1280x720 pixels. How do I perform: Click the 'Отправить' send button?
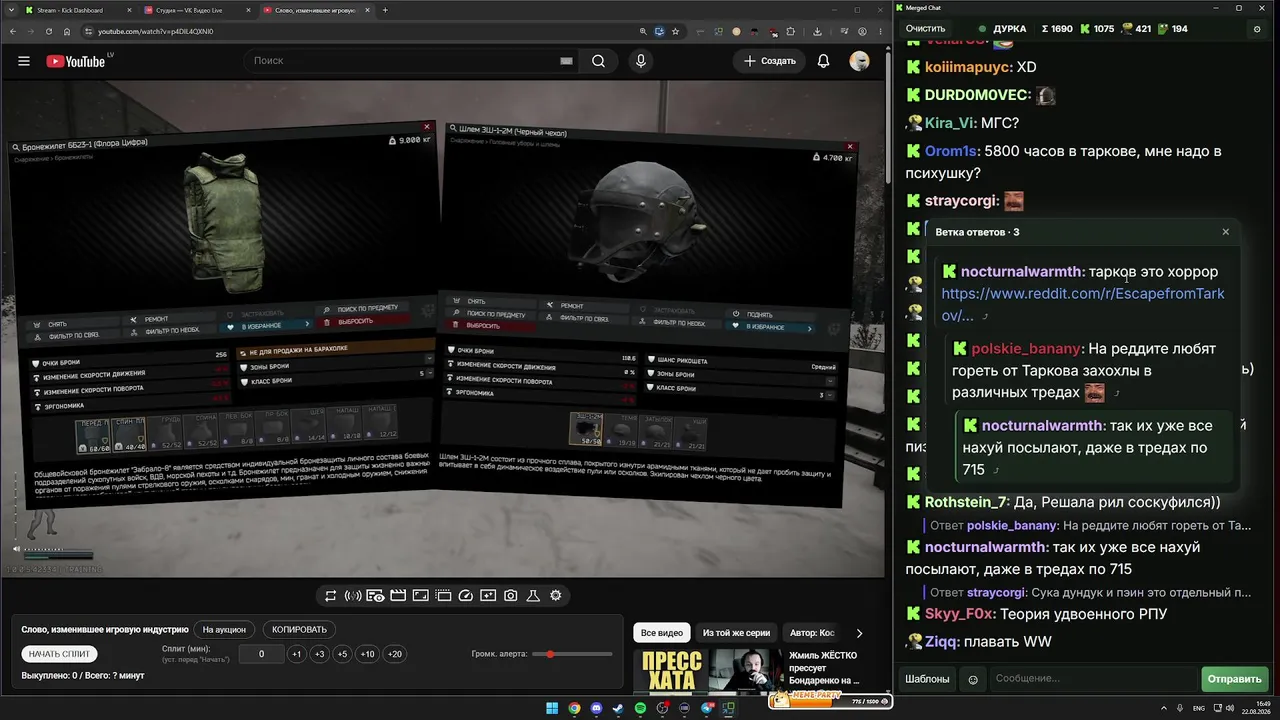click(x=1234, y=679)
